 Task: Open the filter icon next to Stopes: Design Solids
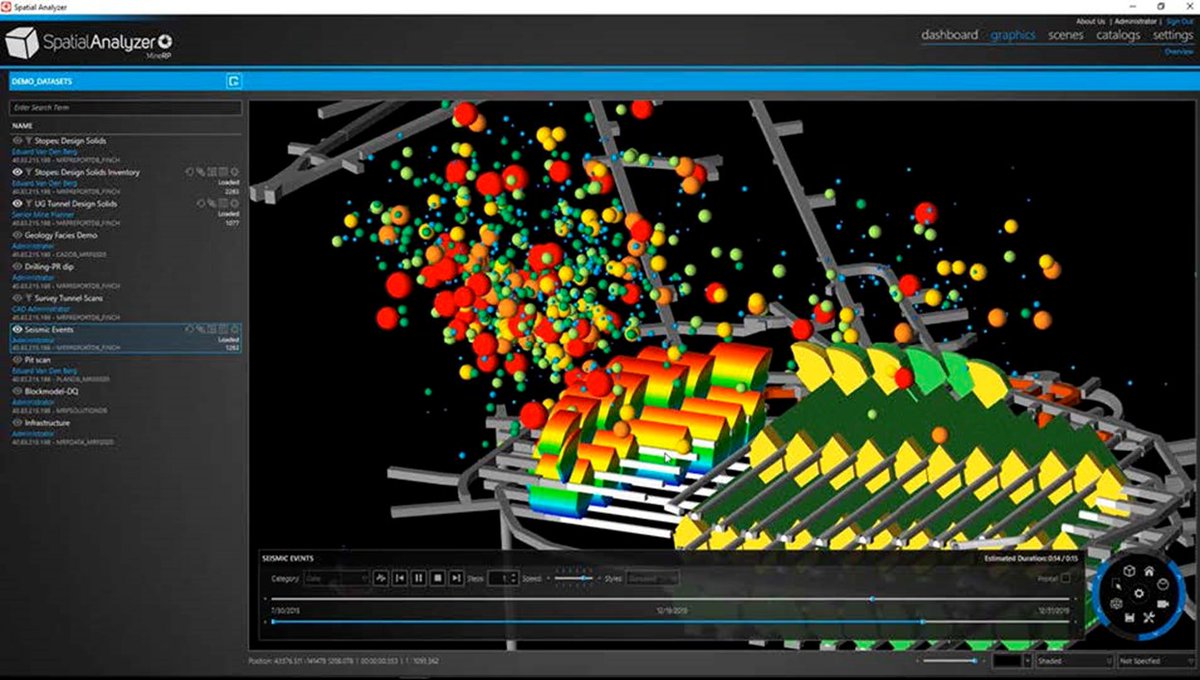26,141
